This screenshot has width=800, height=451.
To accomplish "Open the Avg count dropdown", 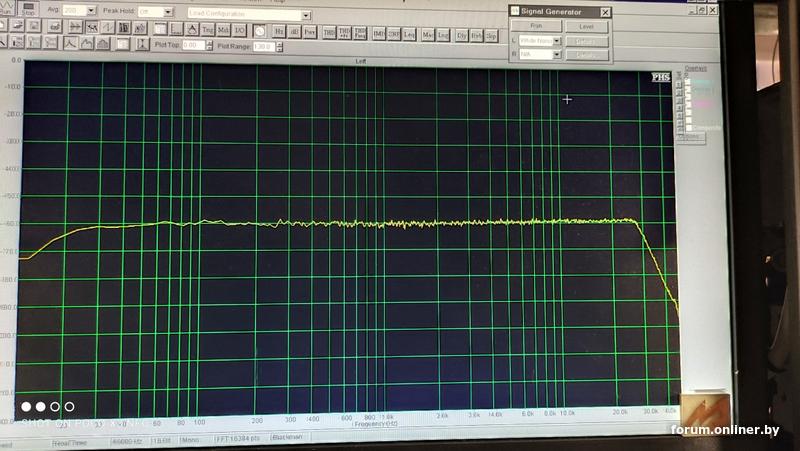I will [x=91, y=11].
